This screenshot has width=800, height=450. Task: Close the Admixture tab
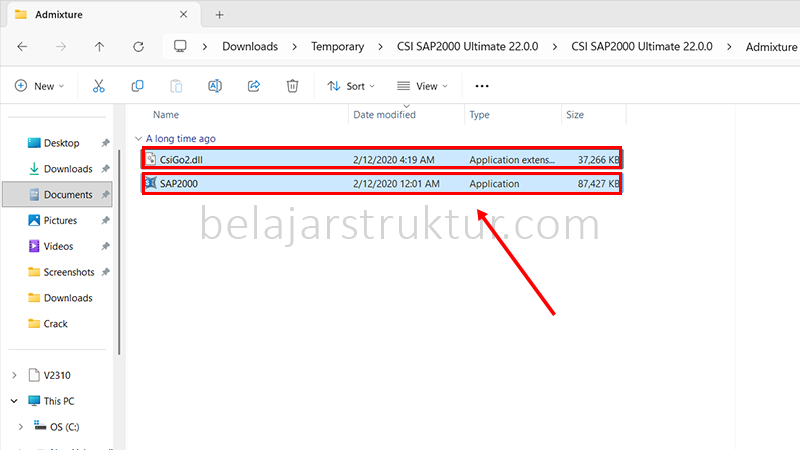pyautogui.click(x=183, y=15)
